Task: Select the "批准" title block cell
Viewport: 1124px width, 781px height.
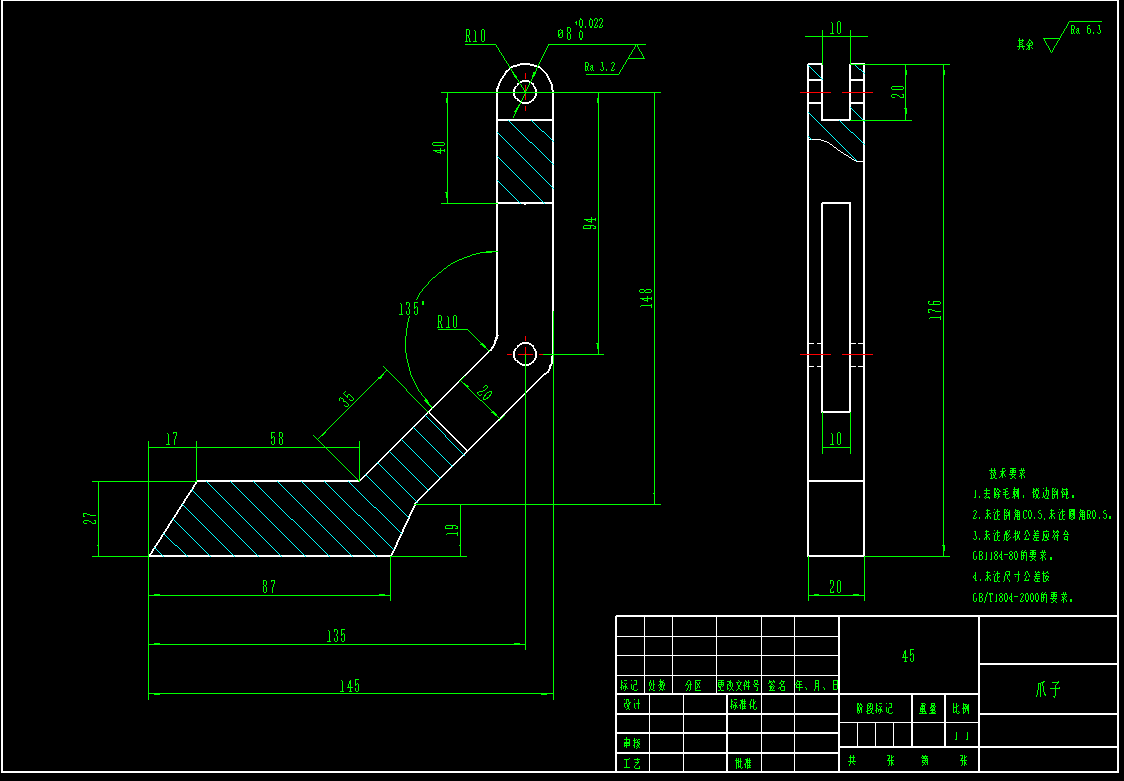Action: 743,763
